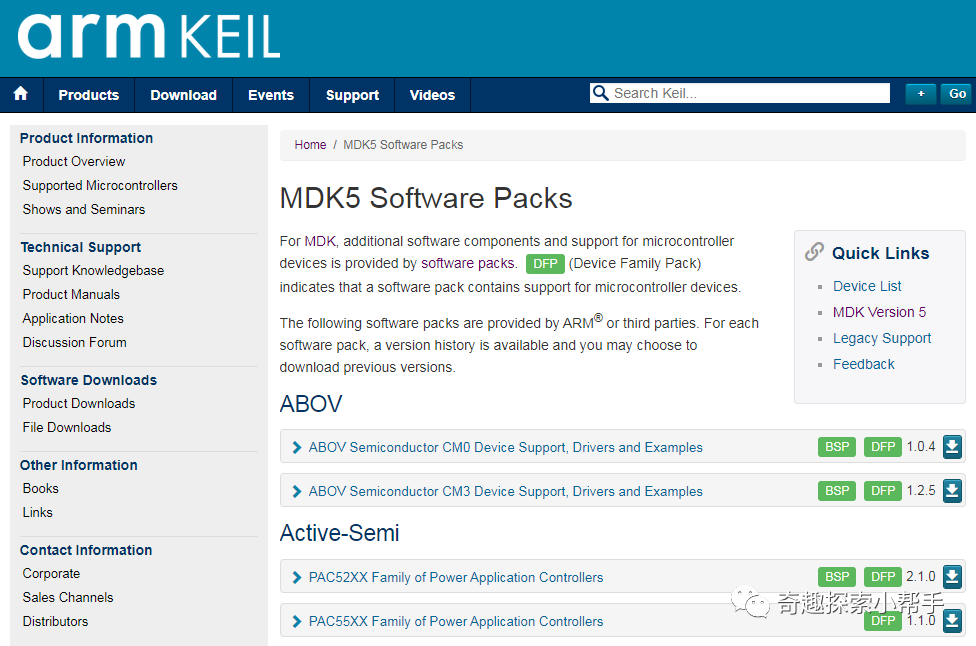976x646 pixels.
Task: Open Shows and Seminars in sidebar
Action: 83,210
